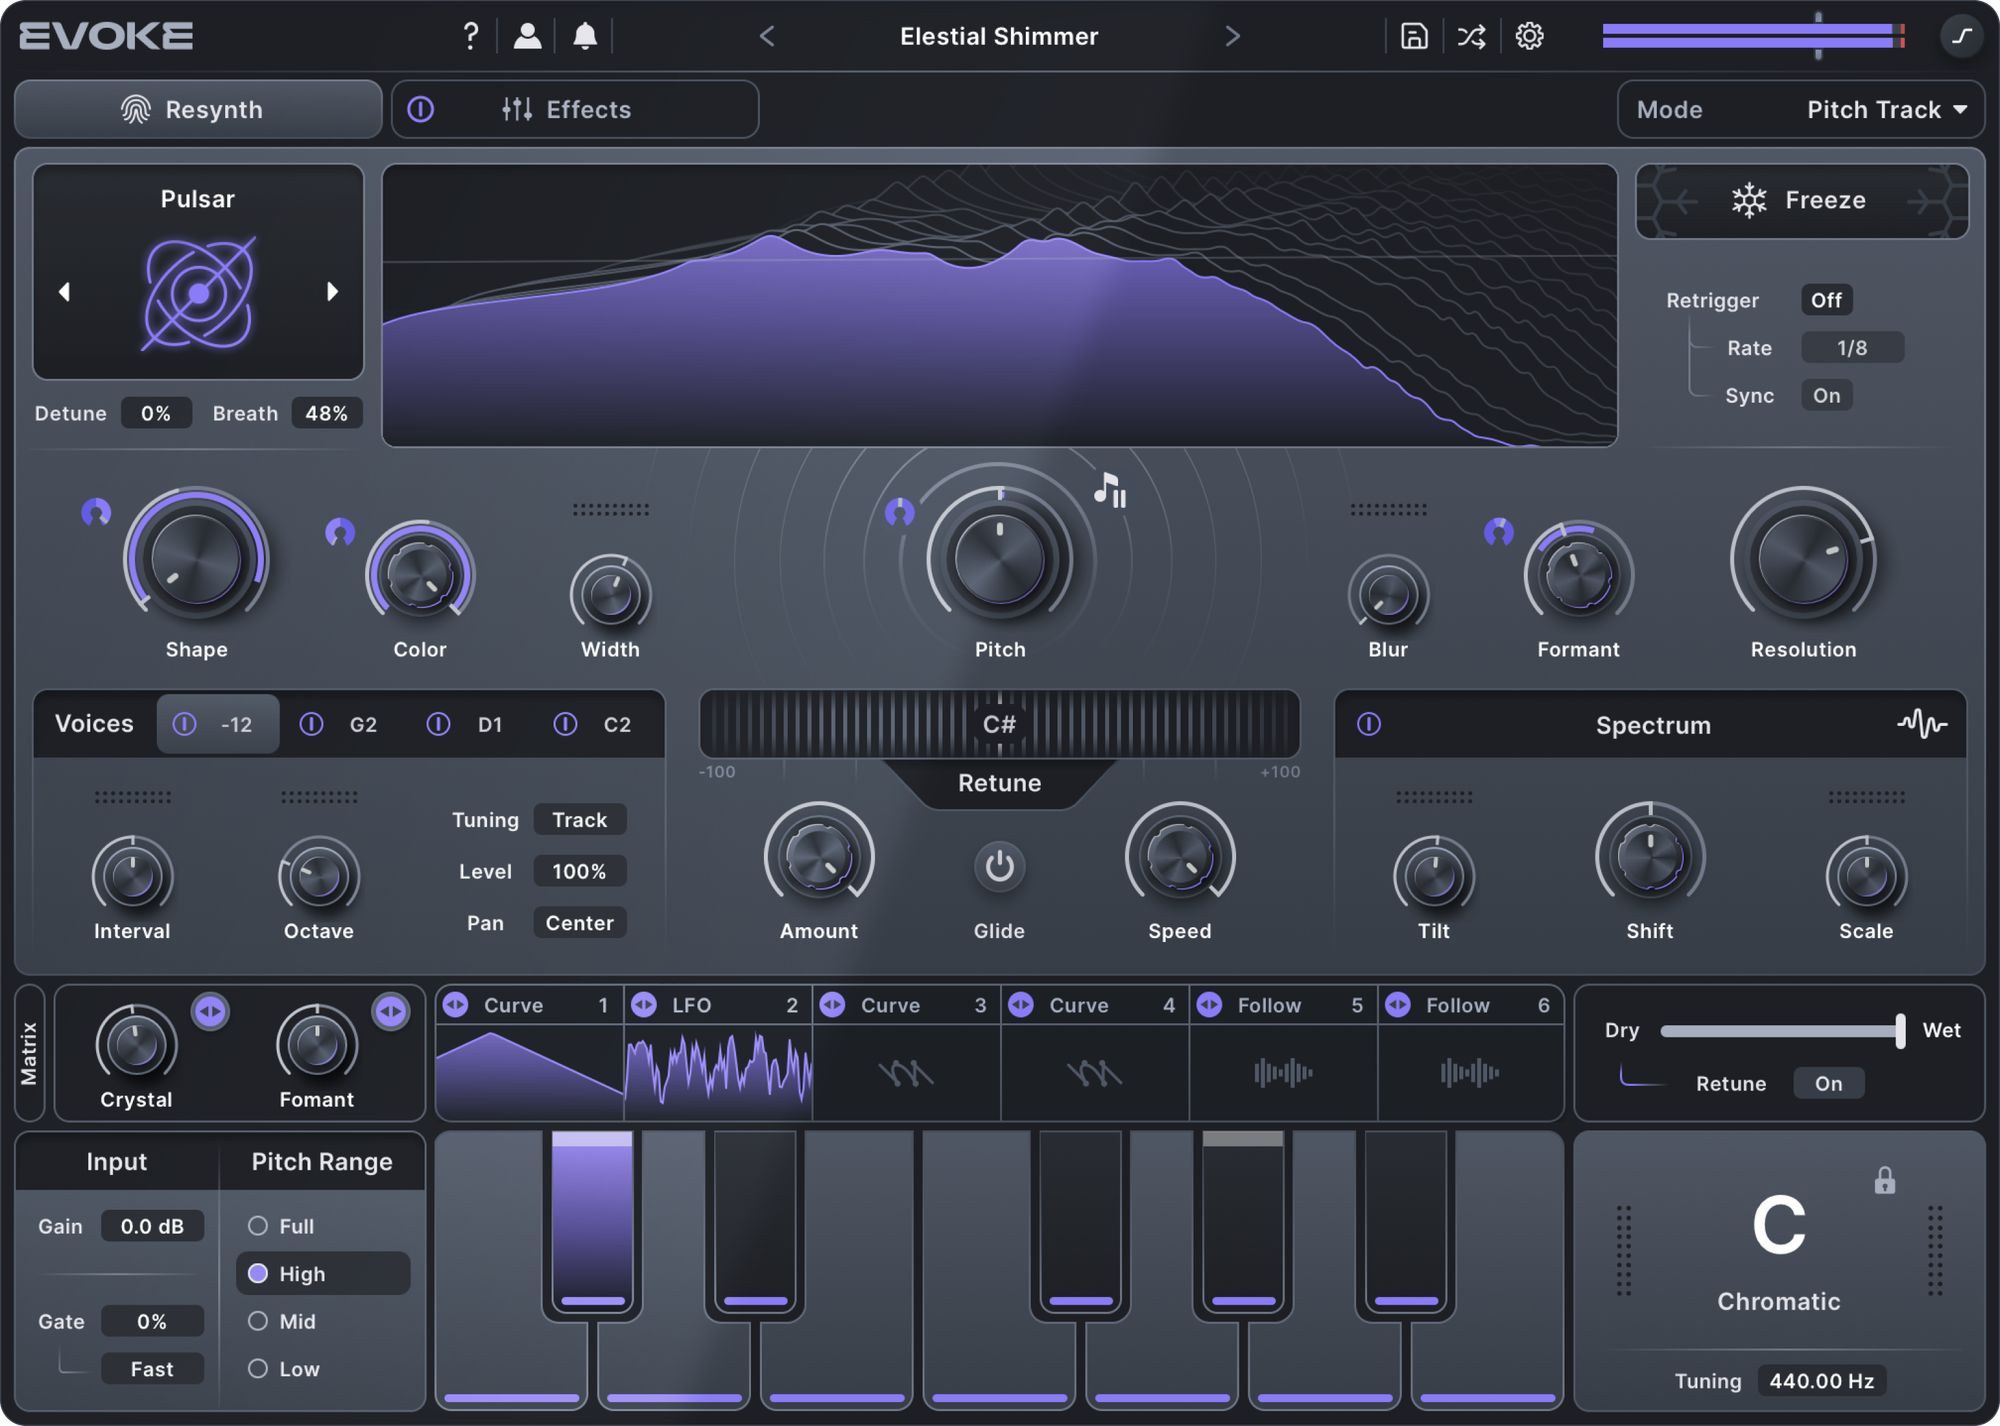
Task: Adjust the Dry/Wet slider
Action: point(1898,1030)
